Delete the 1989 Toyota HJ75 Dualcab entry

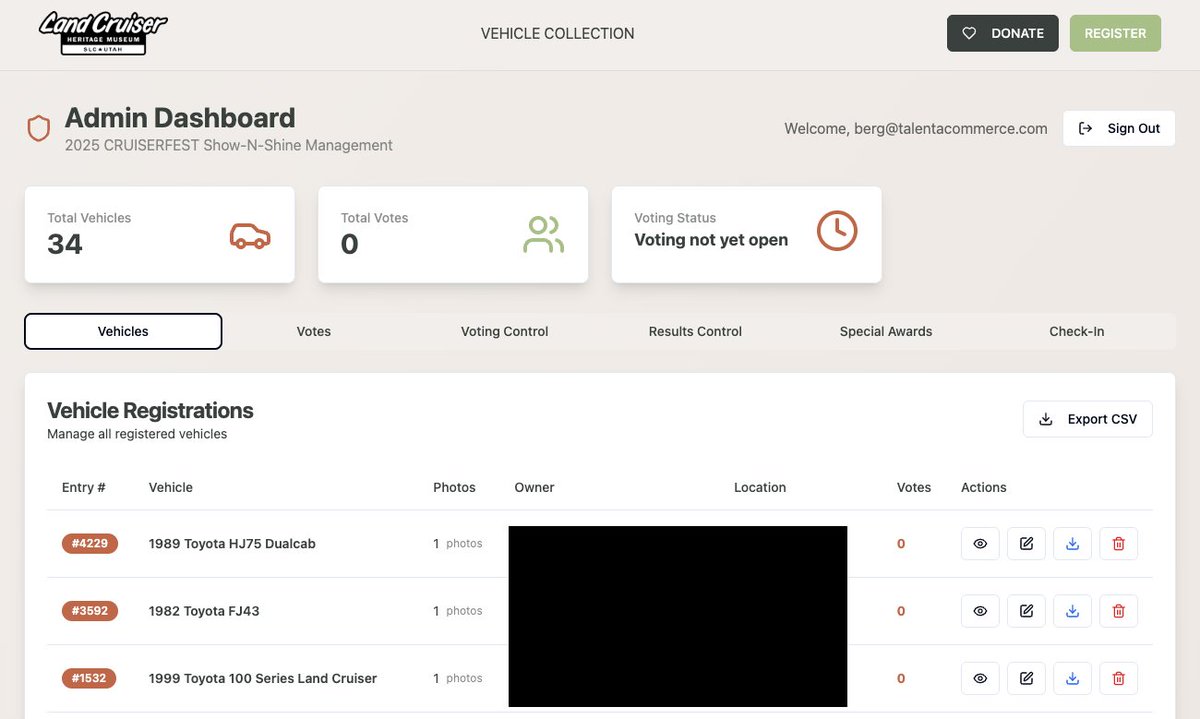(x=1118, y=543)
